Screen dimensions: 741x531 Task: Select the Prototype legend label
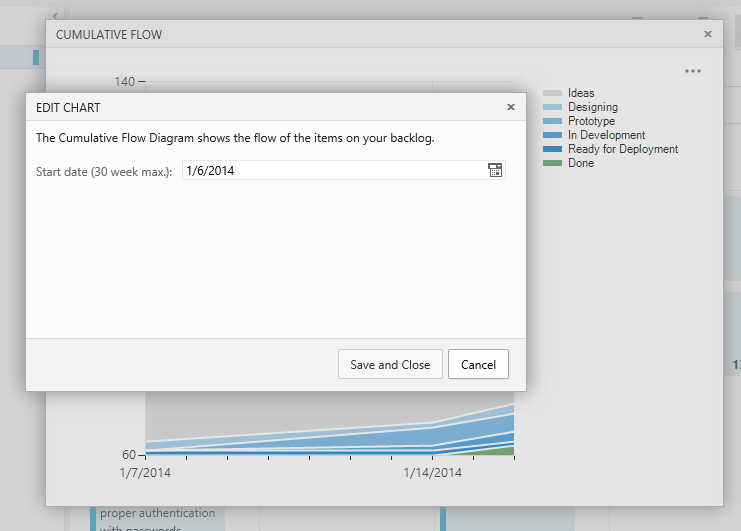coord(591,121)
